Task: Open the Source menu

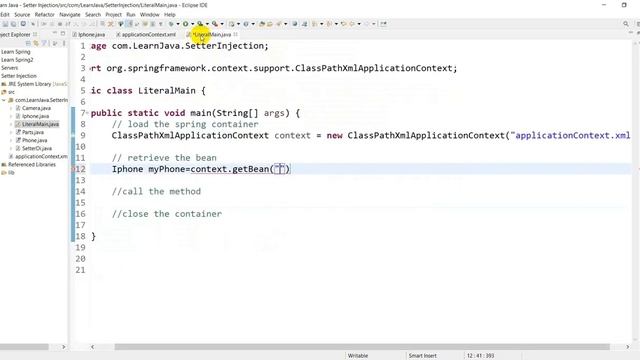Action: click(x=22, y=14)
